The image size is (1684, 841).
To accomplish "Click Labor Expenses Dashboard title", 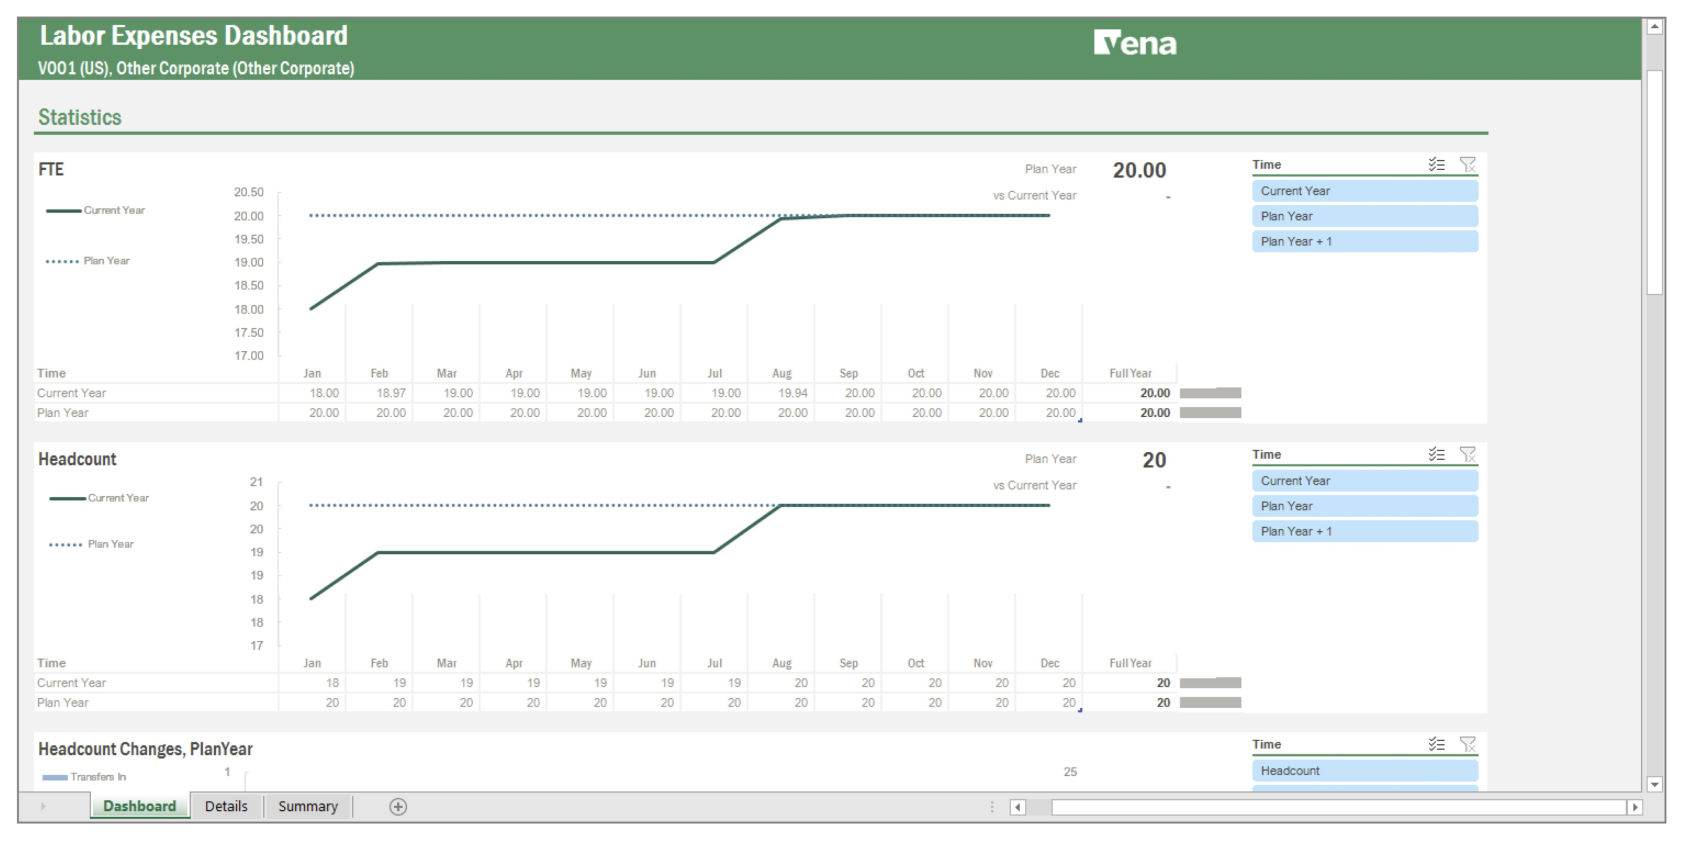I will coord(193,36).
